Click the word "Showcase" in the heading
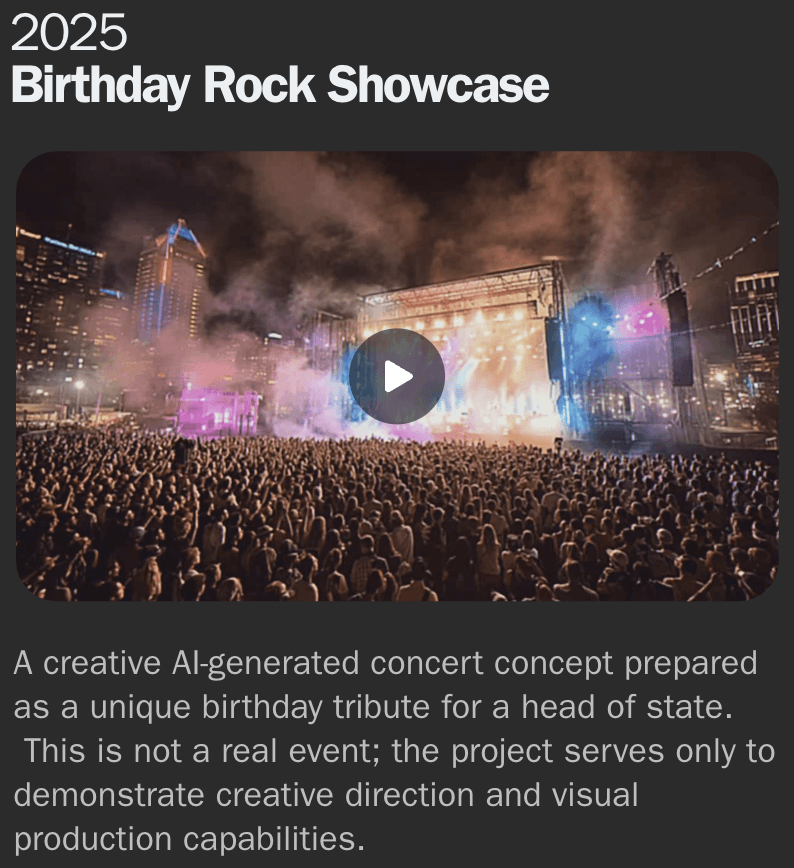This screenshot has height=868, width=794. (438, 85)
